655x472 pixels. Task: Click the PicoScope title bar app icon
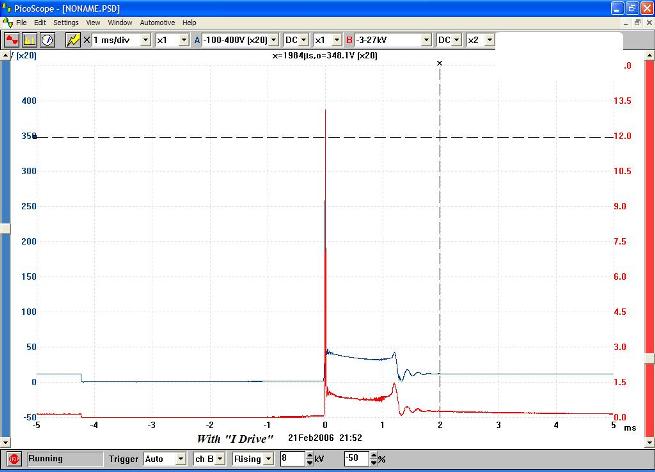pos(8,7)
